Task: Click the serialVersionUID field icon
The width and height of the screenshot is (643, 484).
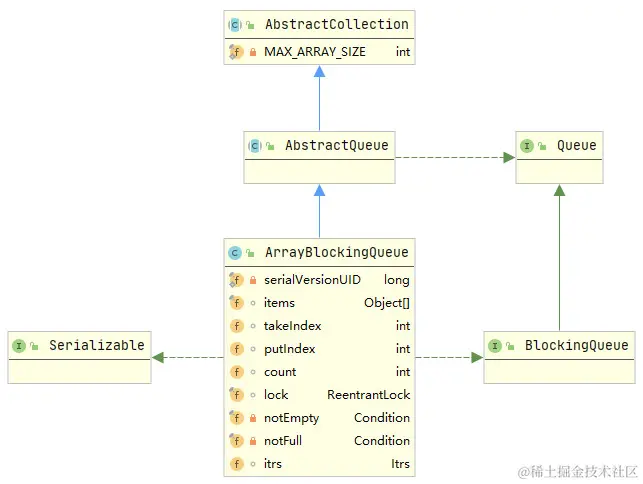Action: 236,280
